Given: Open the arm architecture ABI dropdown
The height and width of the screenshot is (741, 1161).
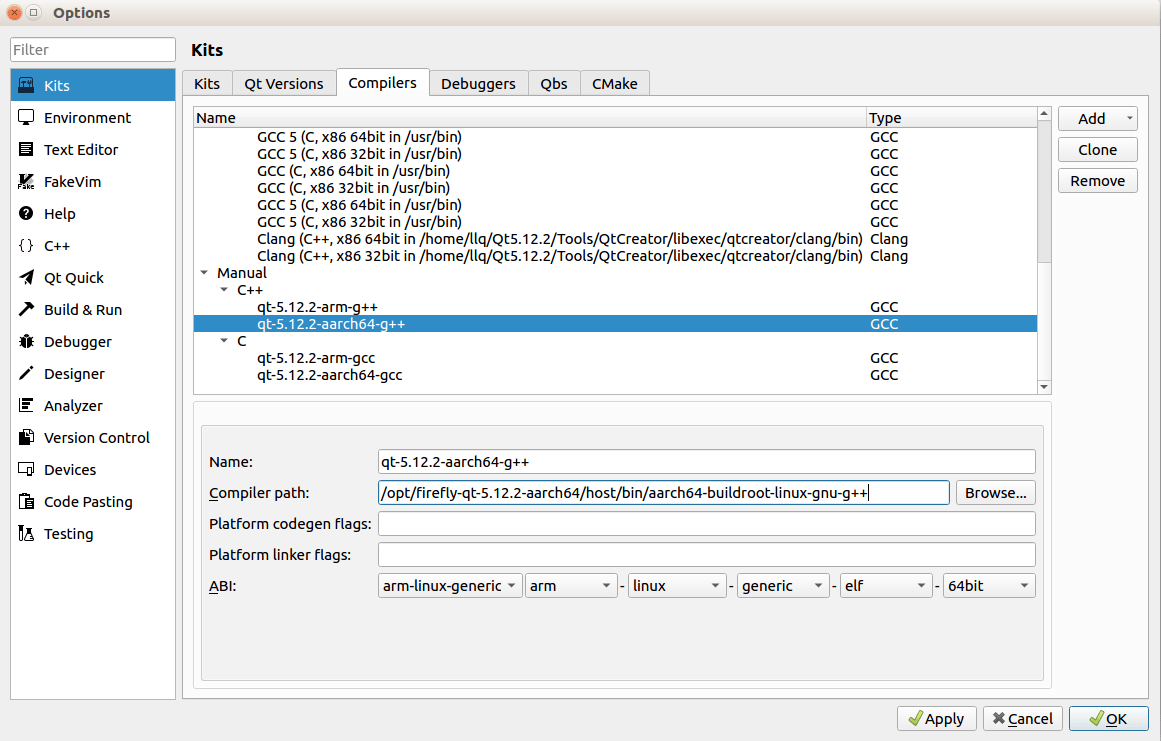Looking at the screenshot, I should pyautogui.click(x=571, y=586).
